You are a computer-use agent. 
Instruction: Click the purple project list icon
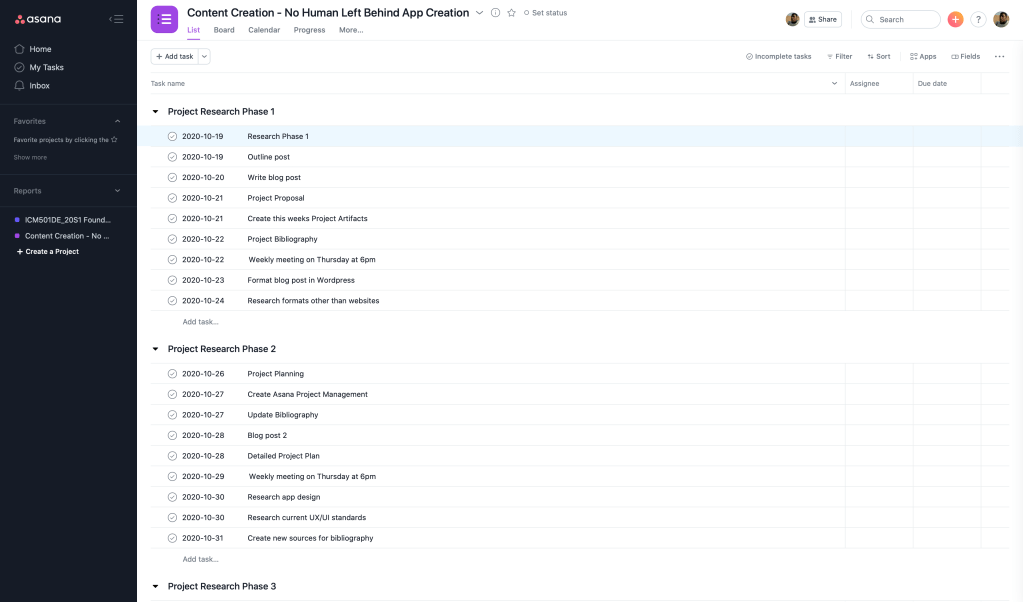point(164,19)
